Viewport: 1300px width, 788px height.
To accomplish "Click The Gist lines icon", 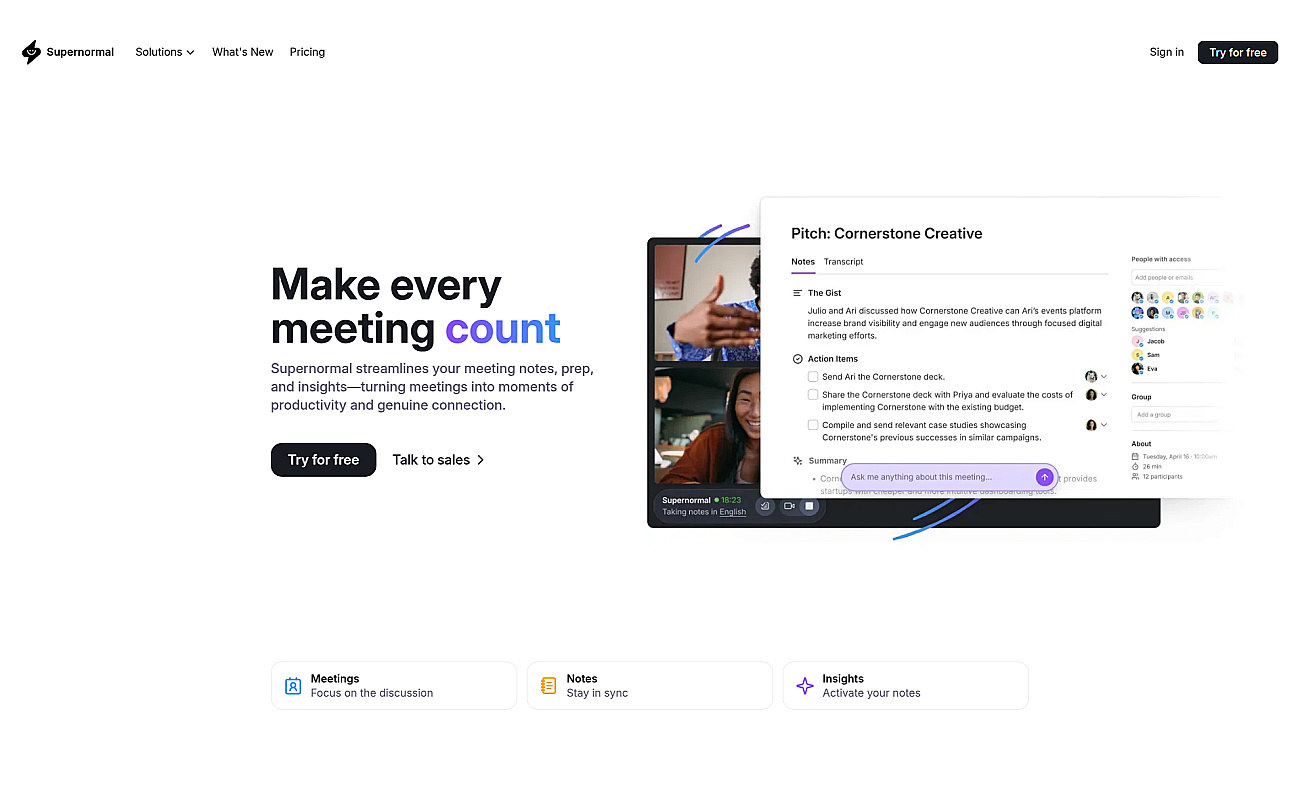I will click(797, 293).
